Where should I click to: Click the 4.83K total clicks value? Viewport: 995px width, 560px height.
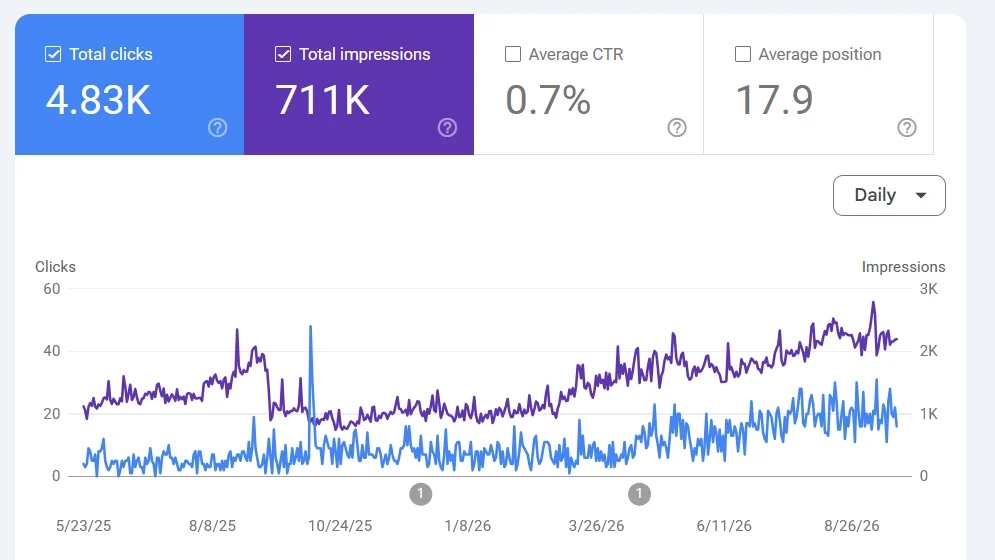coord(98,100)
